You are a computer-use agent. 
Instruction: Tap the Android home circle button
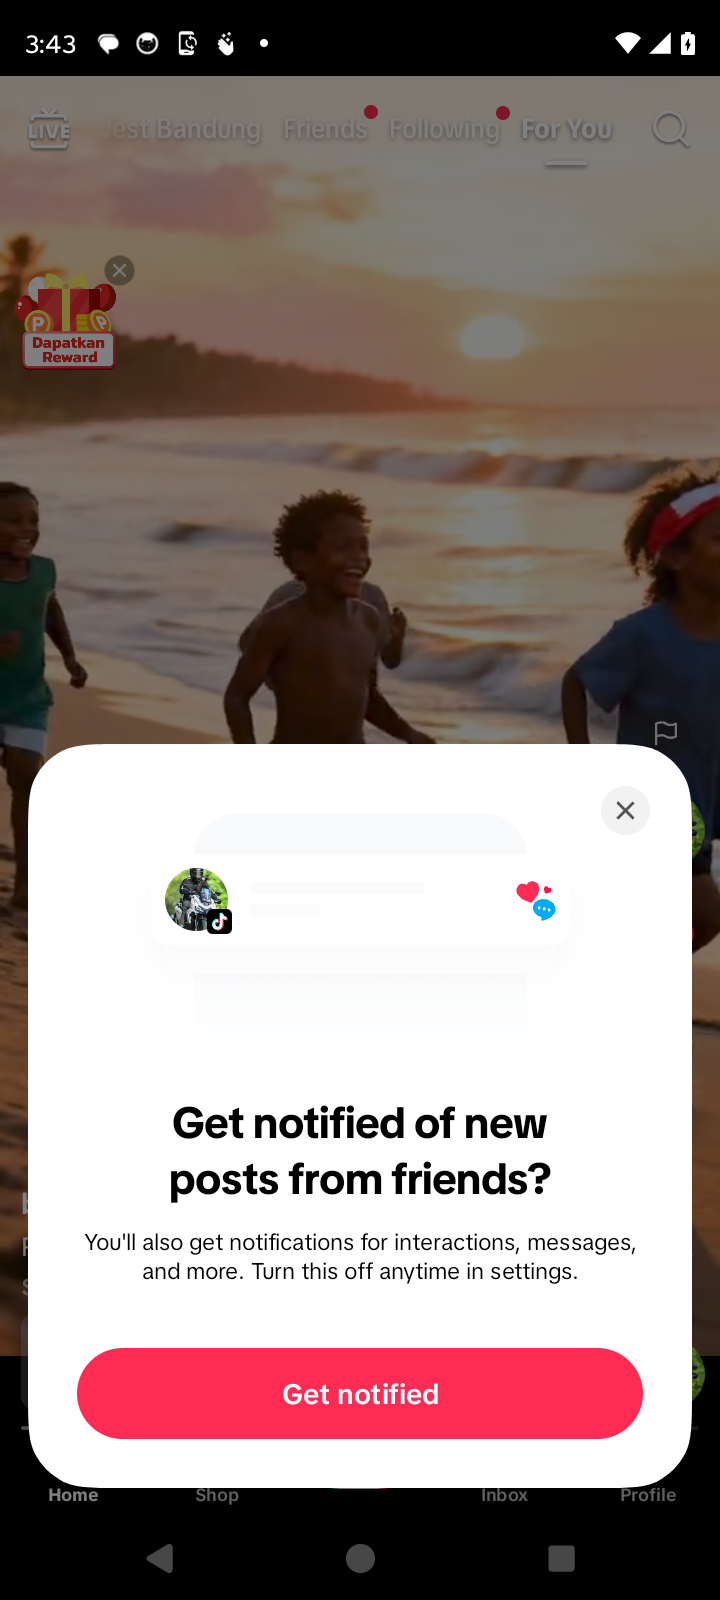[360, 1558]
